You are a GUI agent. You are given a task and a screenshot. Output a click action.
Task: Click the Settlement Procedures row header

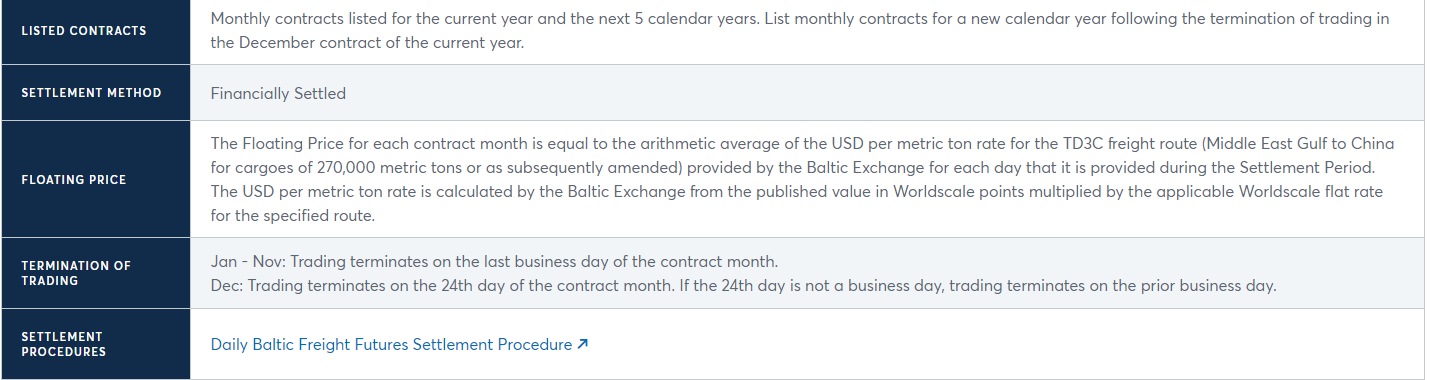(x=95, y=344)
